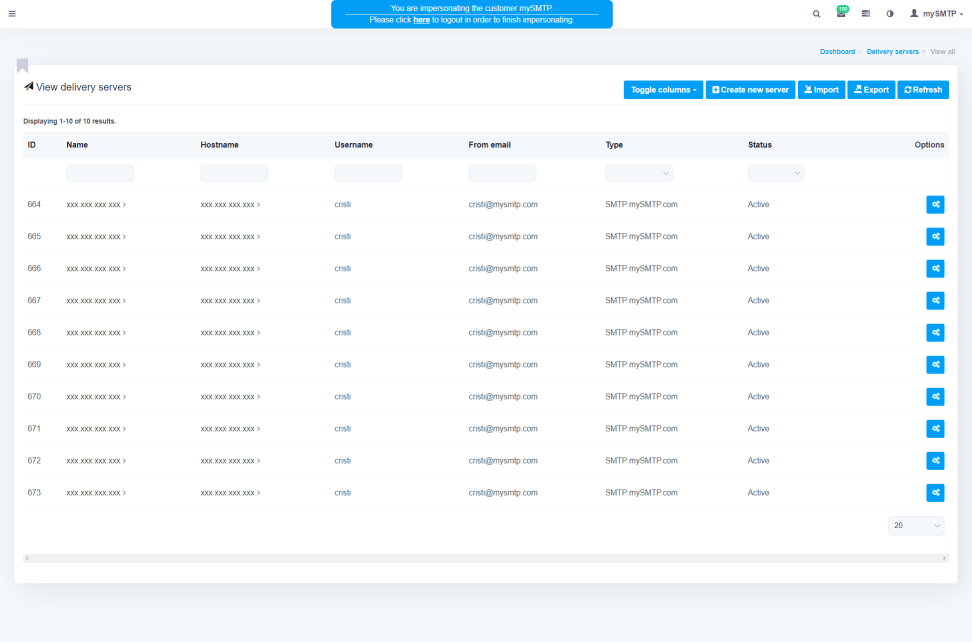Open options gear for server 673
The width and height of the screenshot is (972, 642).
point(935,493)
